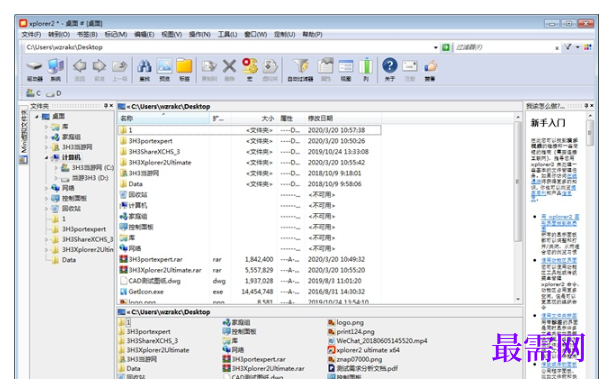Close the 文件夹 tree panel
604x379 pixels.
(111, 106)
